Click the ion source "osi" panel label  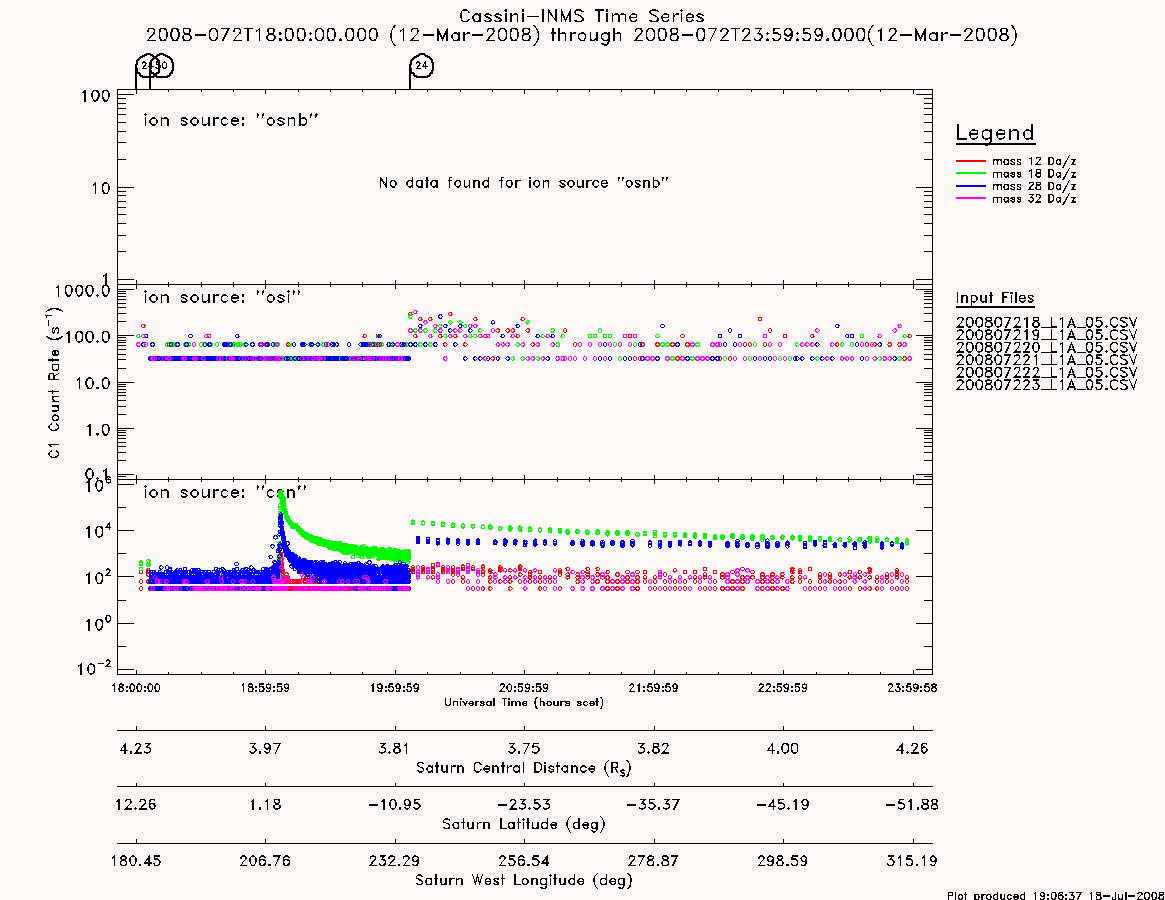pos(222,297)
